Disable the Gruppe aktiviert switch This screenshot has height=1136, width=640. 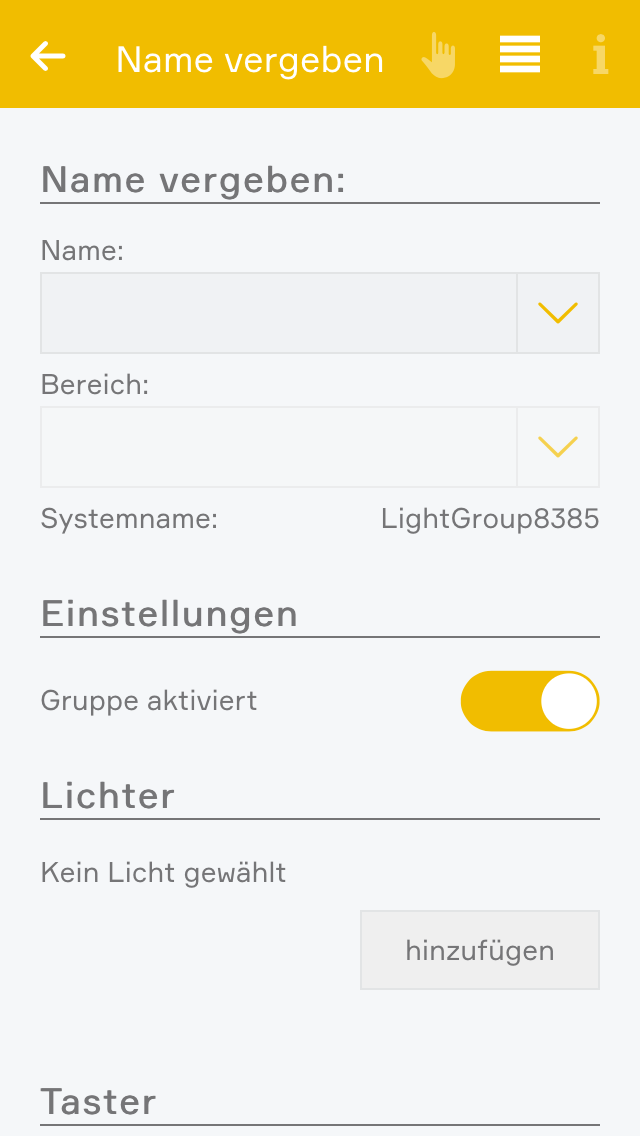529,701
